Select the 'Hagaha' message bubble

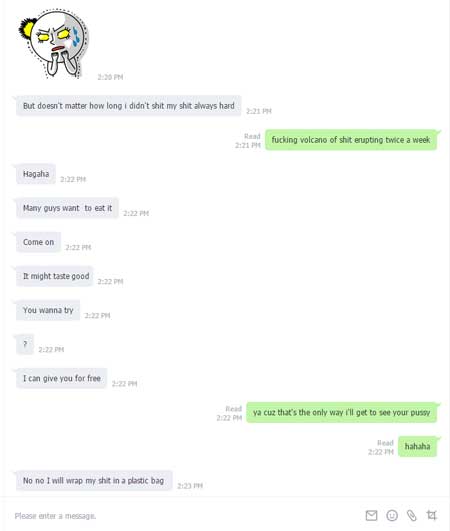coord(36,174)
